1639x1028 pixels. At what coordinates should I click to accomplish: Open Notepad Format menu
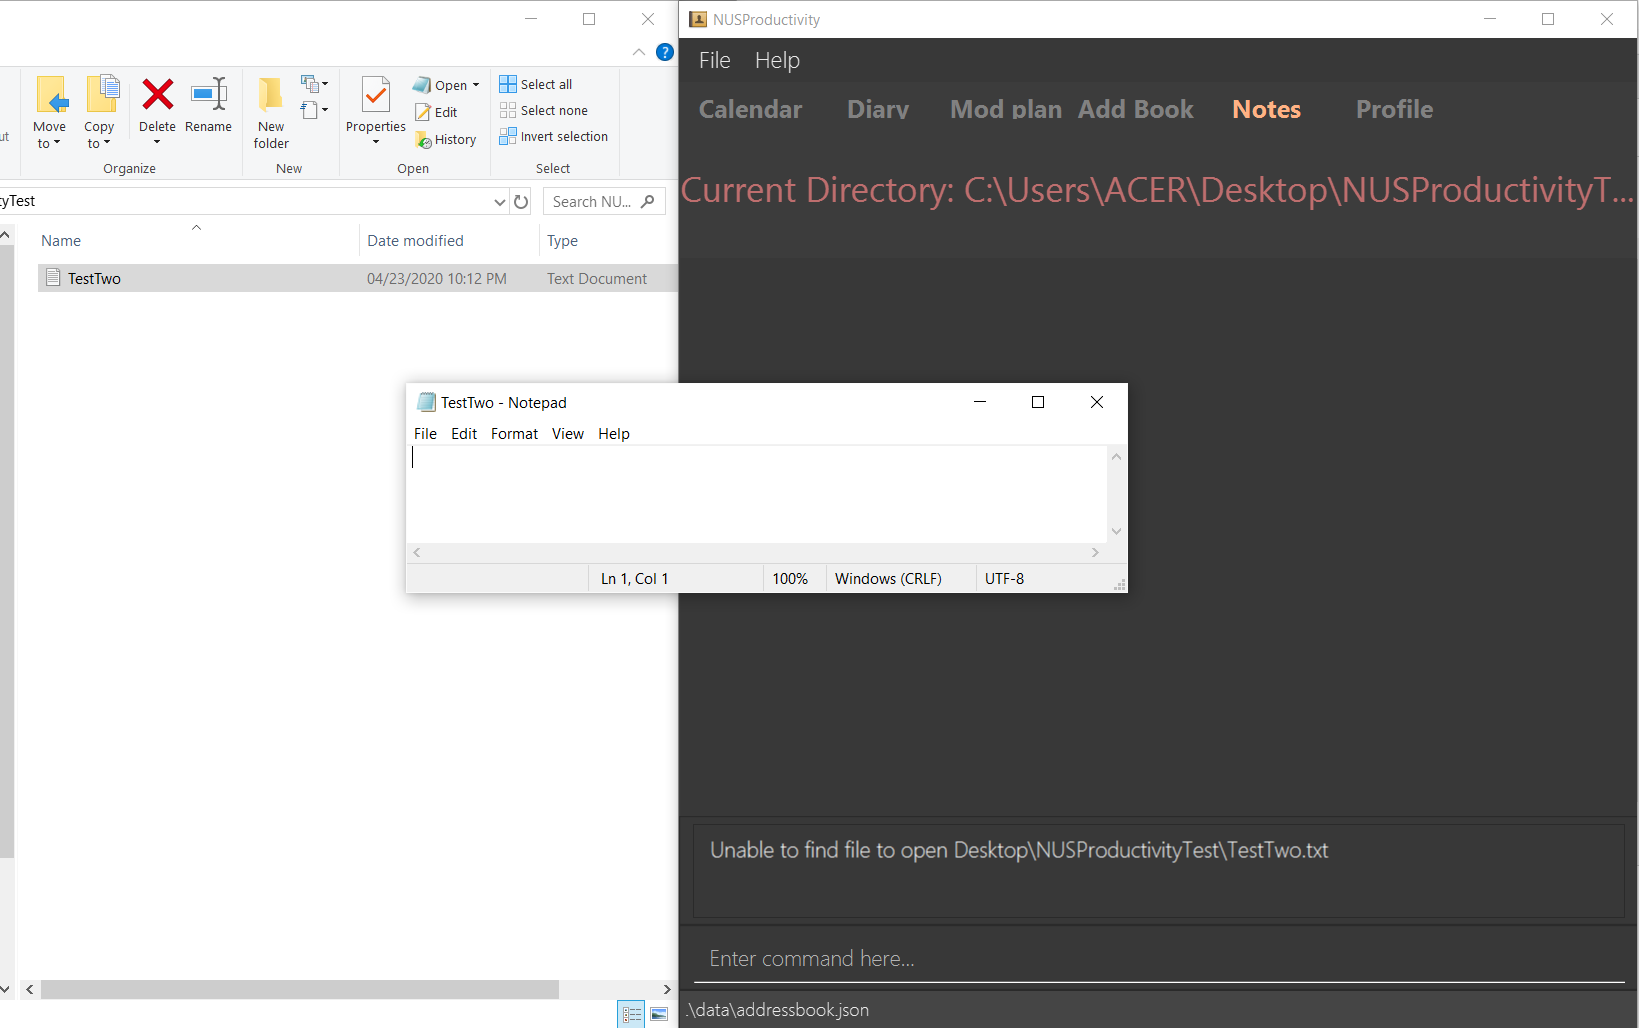[x=514, y=434]
